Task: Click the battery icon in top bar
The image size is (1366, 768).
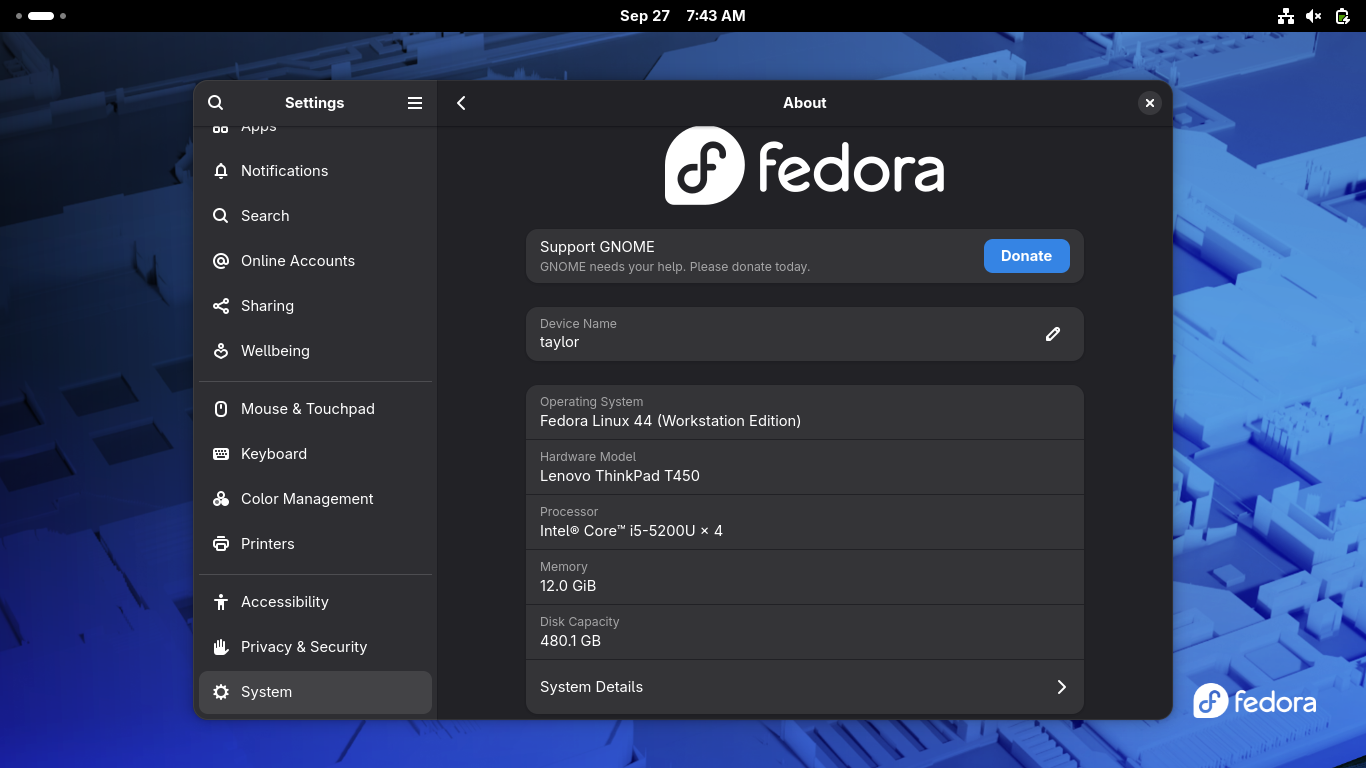Action: click(1342, 16)
